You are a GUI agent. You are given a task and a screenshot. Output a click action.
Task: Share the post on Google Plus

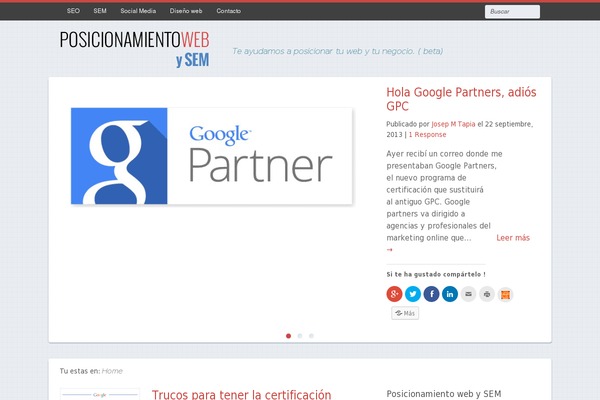click(x=394, y=294)
